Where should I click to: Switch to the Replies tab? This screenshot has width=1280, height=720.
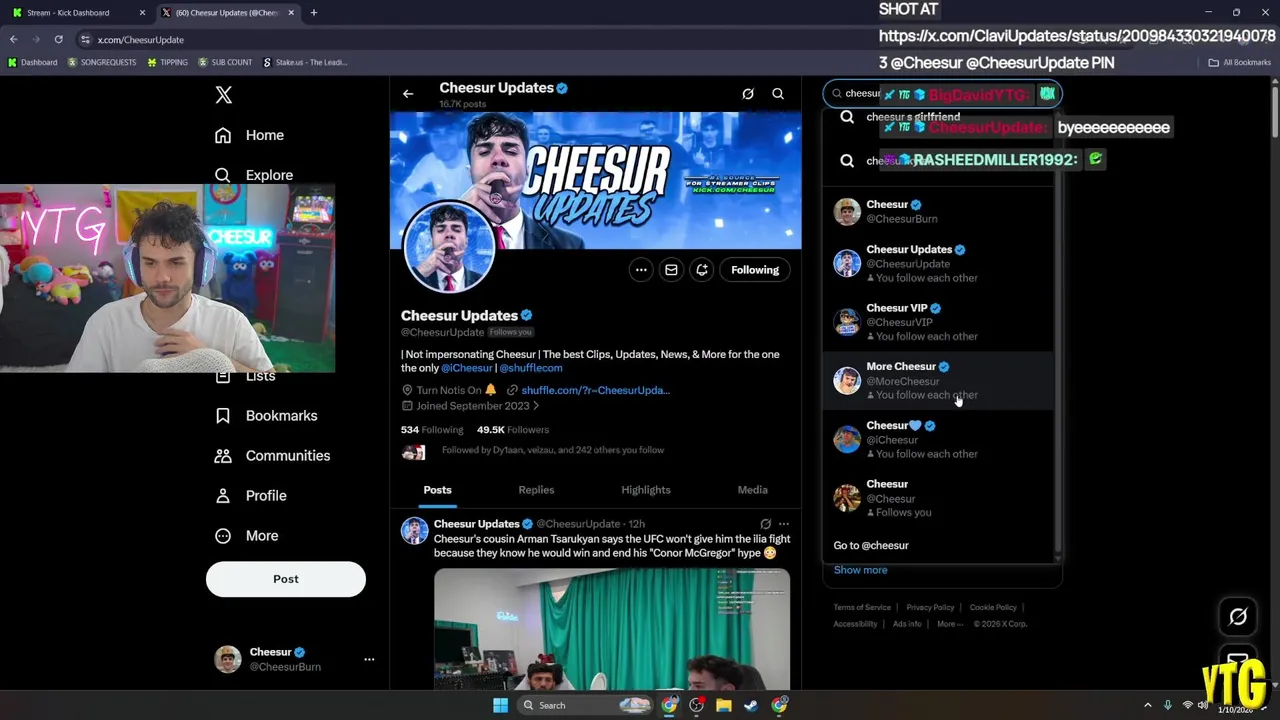[536, 490]
